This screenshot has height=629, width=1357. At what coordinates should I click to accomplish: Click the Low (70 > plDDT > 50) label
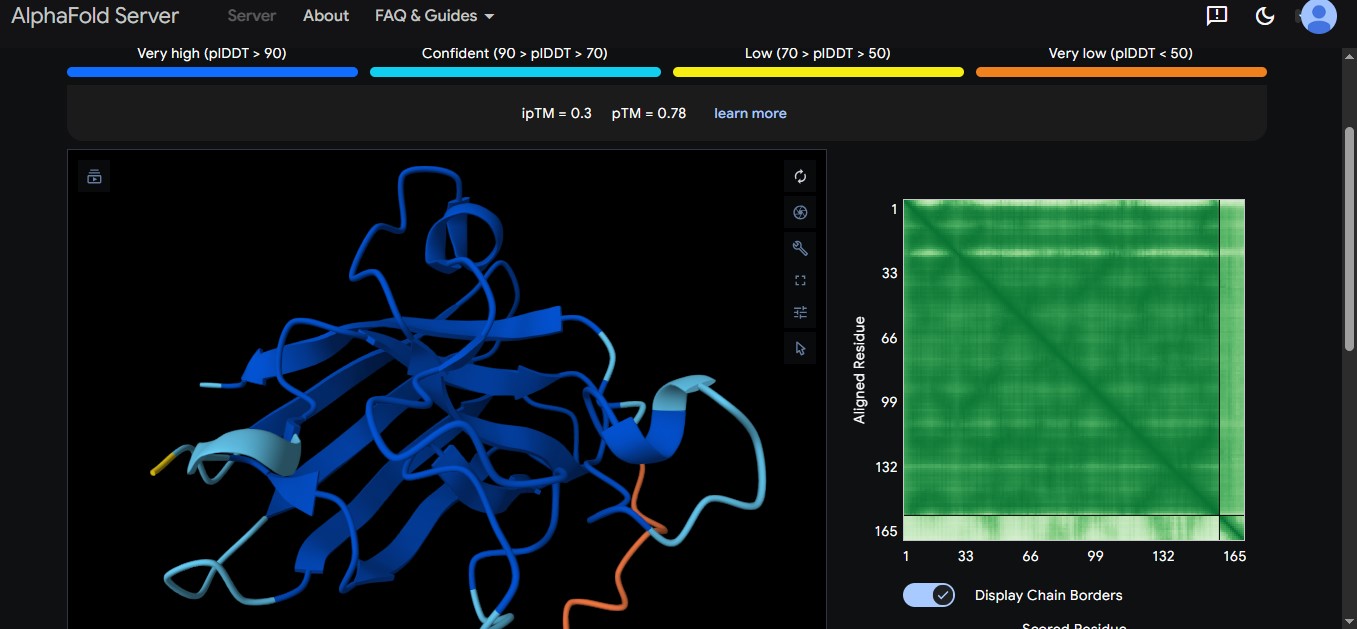818,53
